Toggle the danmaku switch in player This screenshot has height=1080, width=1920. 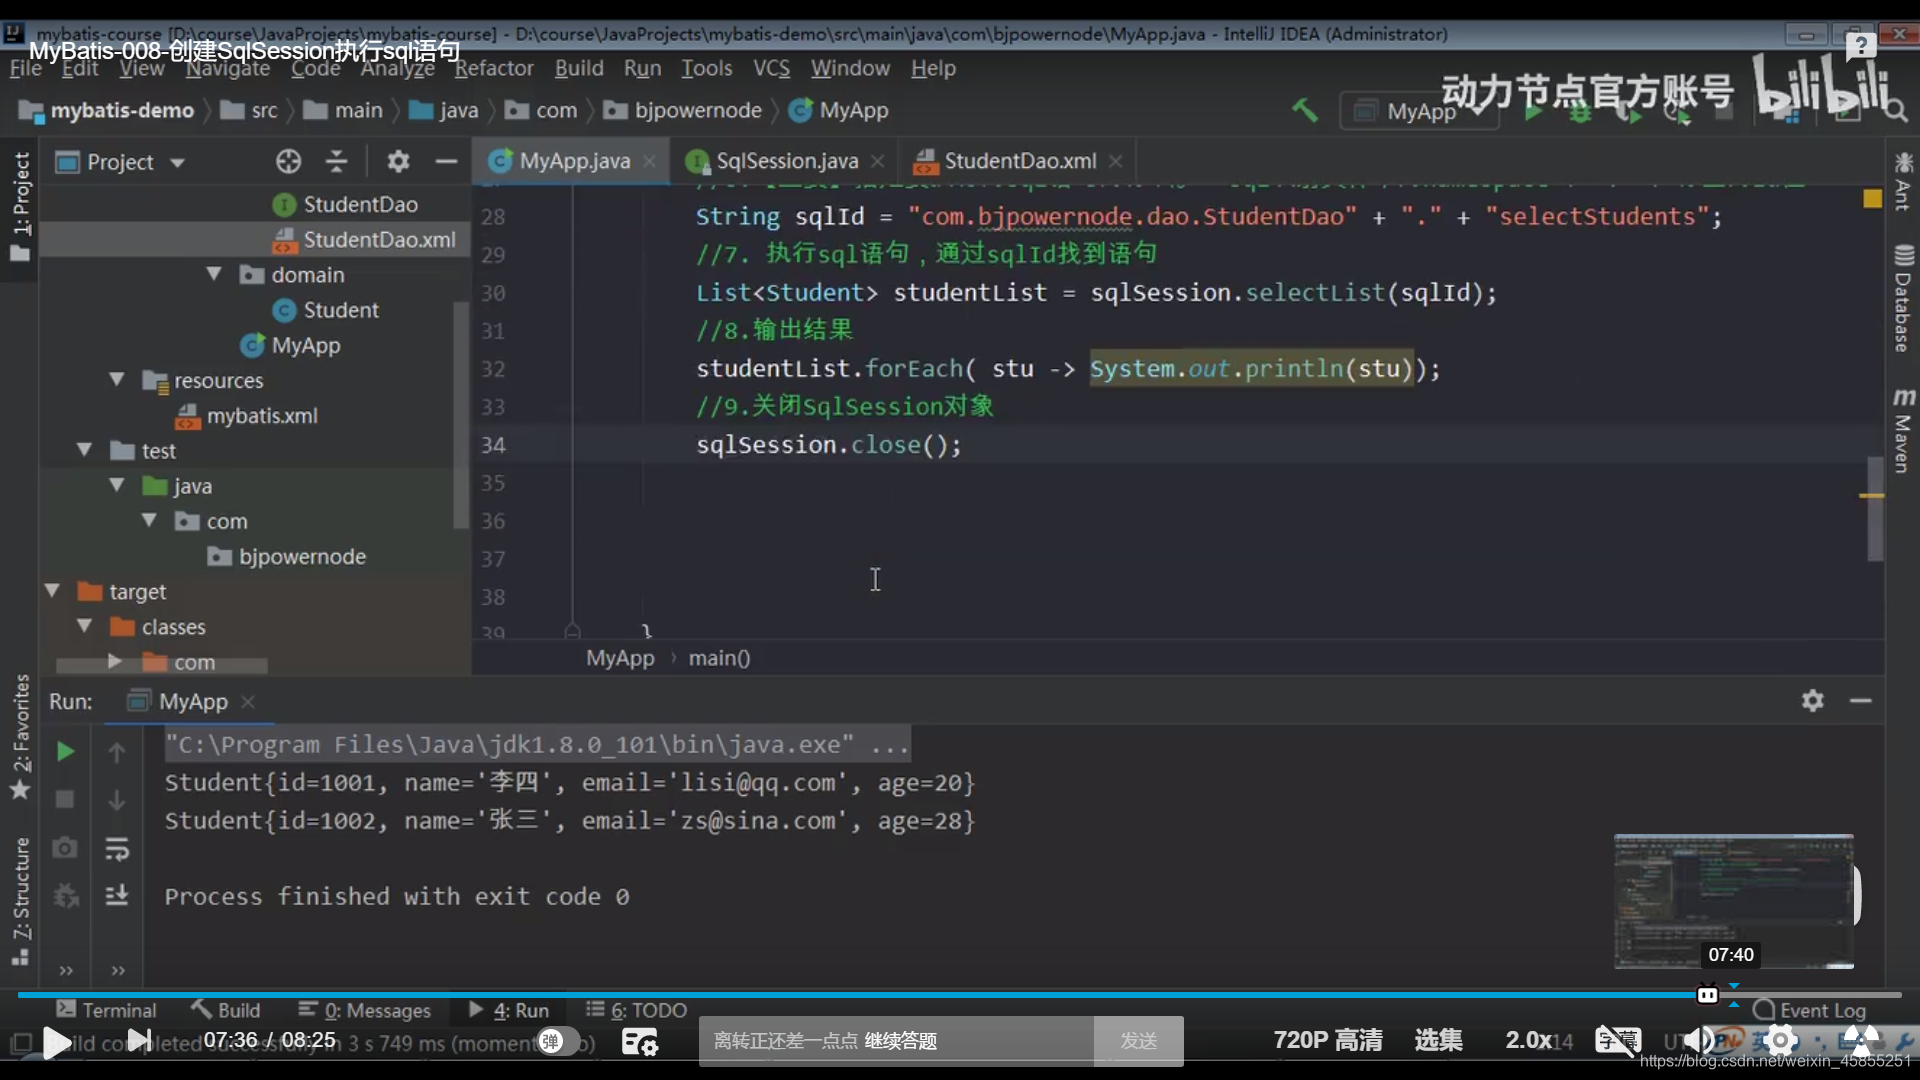[559, 1041]
